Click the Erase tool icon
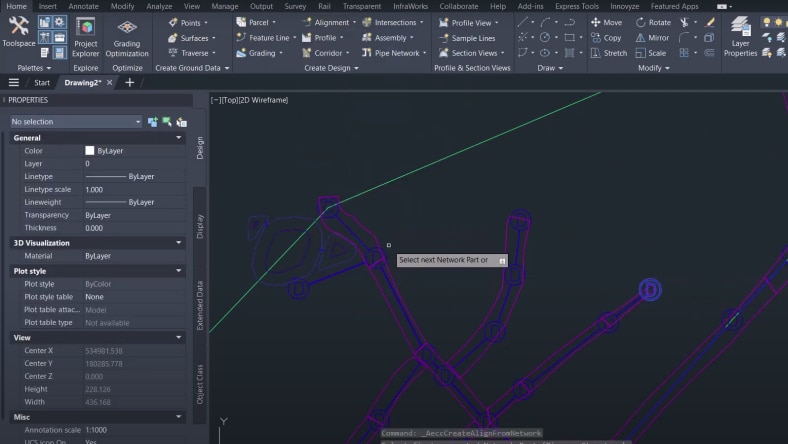The width and height of the screenshot is (788, 444). click(x=710, y=22)
